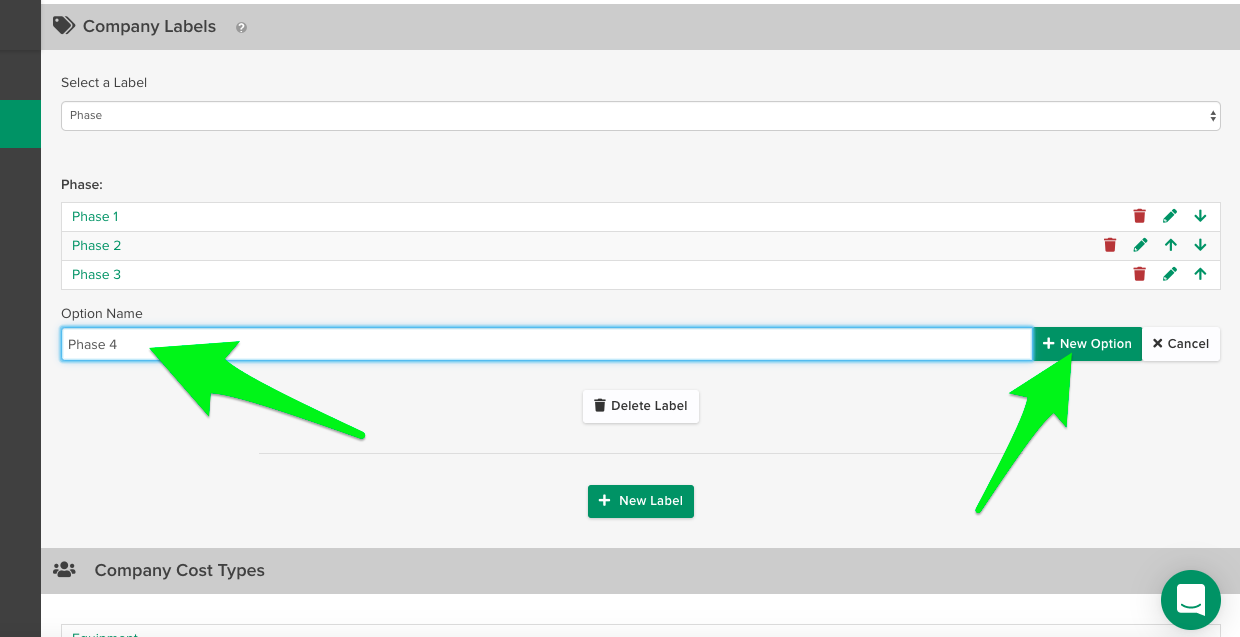Image resolution: width=1240 pixels, height=637 pixels.
Task: Delete the Phase 2 option
Action: tap(1109, 245)
